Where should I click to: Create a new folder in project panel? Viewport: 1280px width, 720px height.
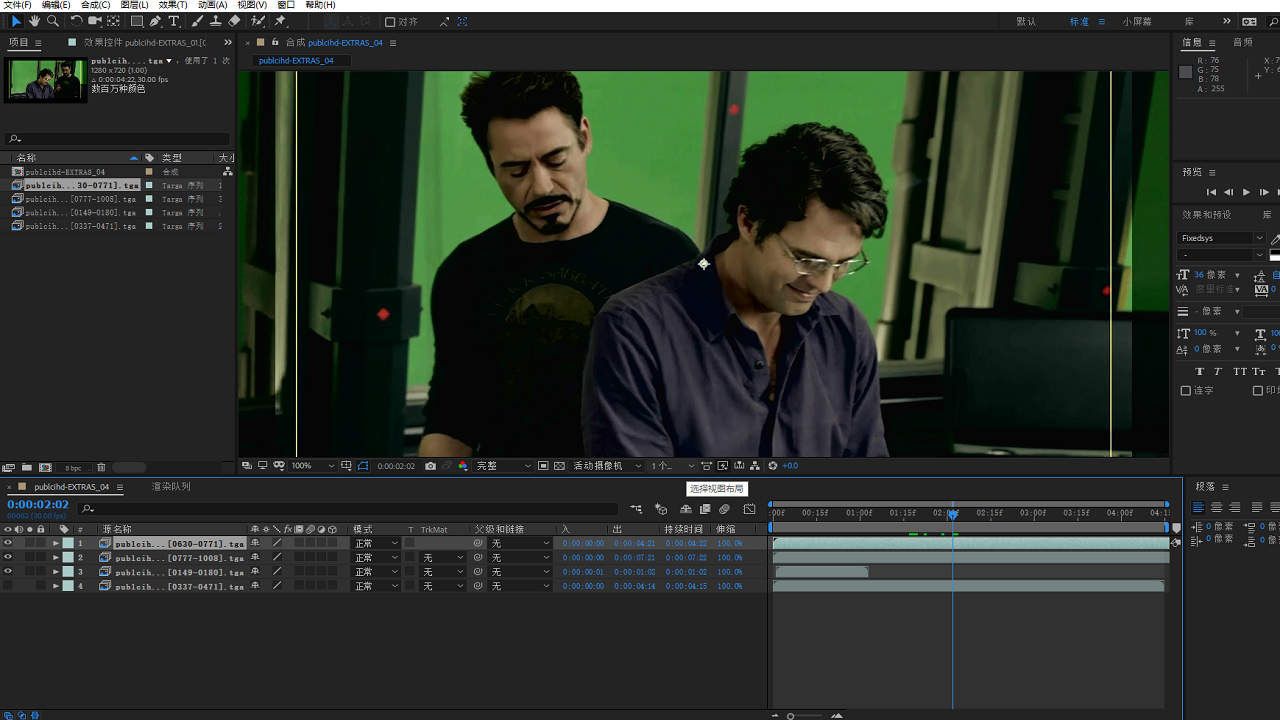click(27, 467)
